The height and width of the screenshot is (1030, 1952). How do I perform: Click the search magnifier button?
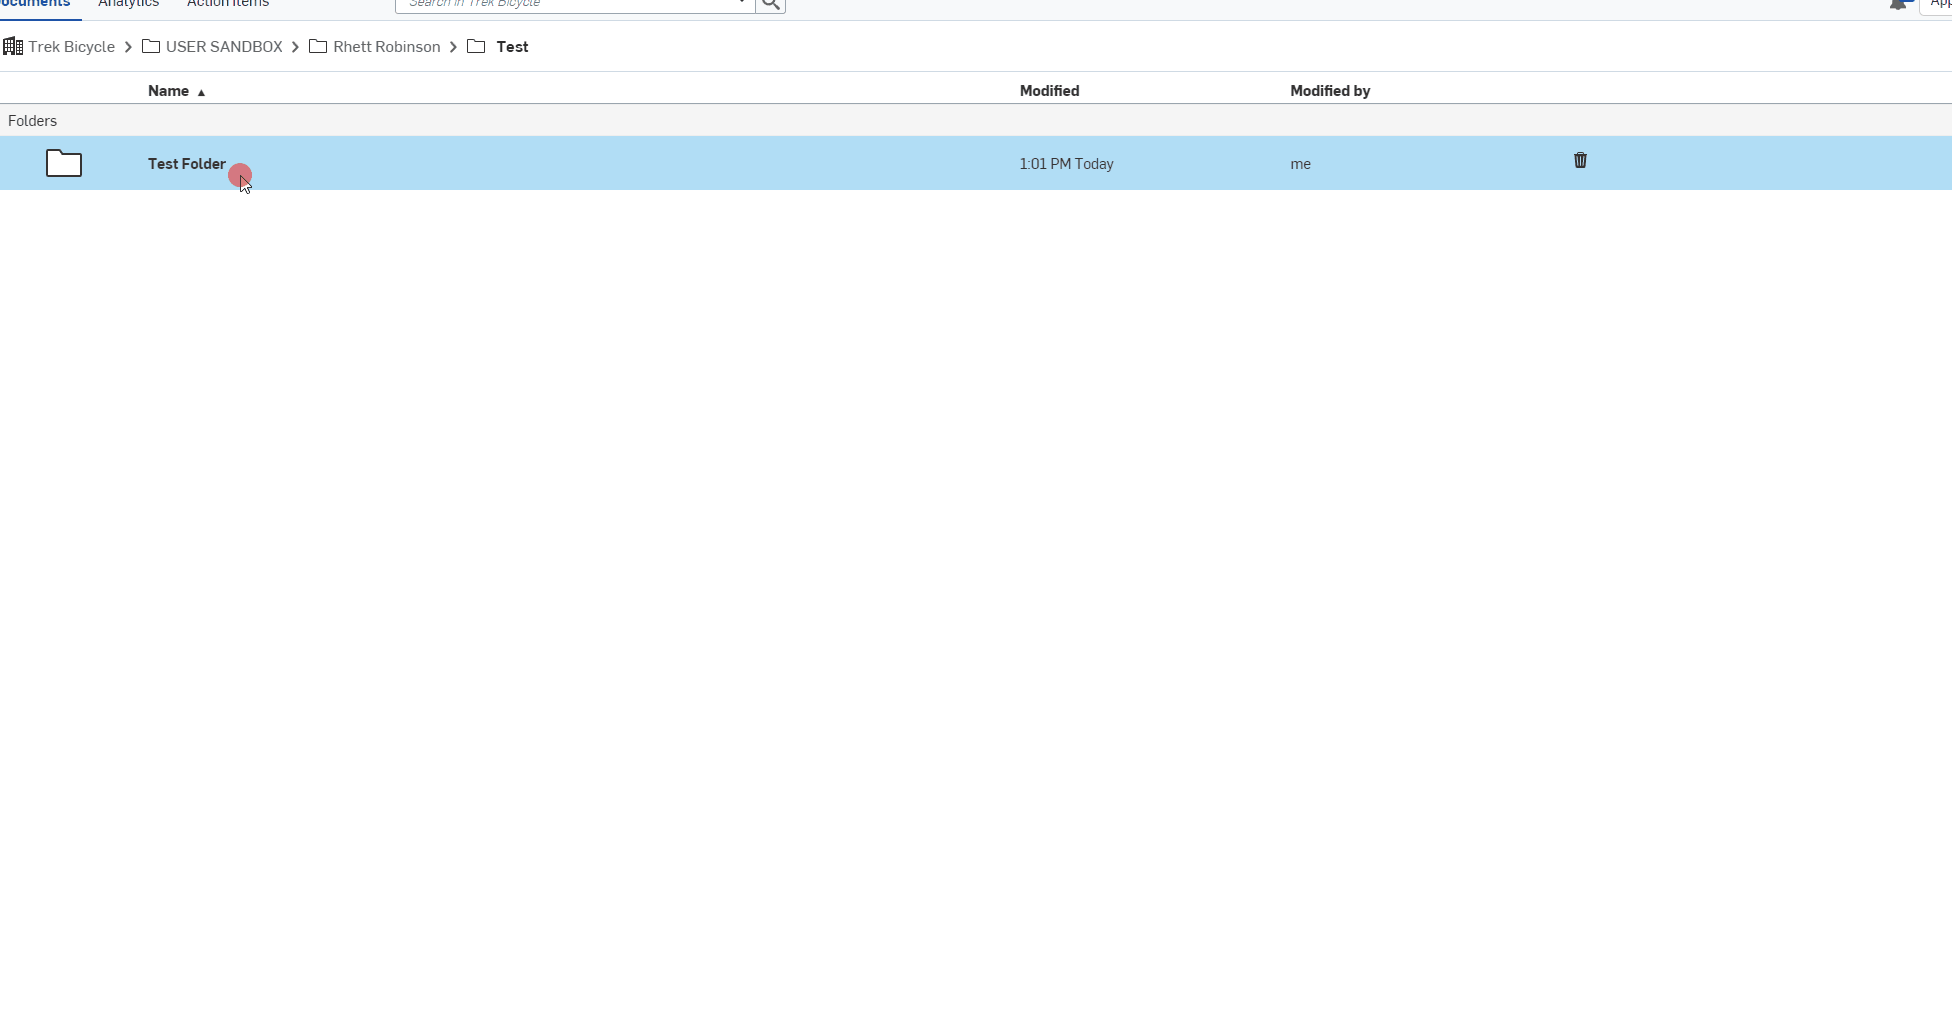(770, 5)
